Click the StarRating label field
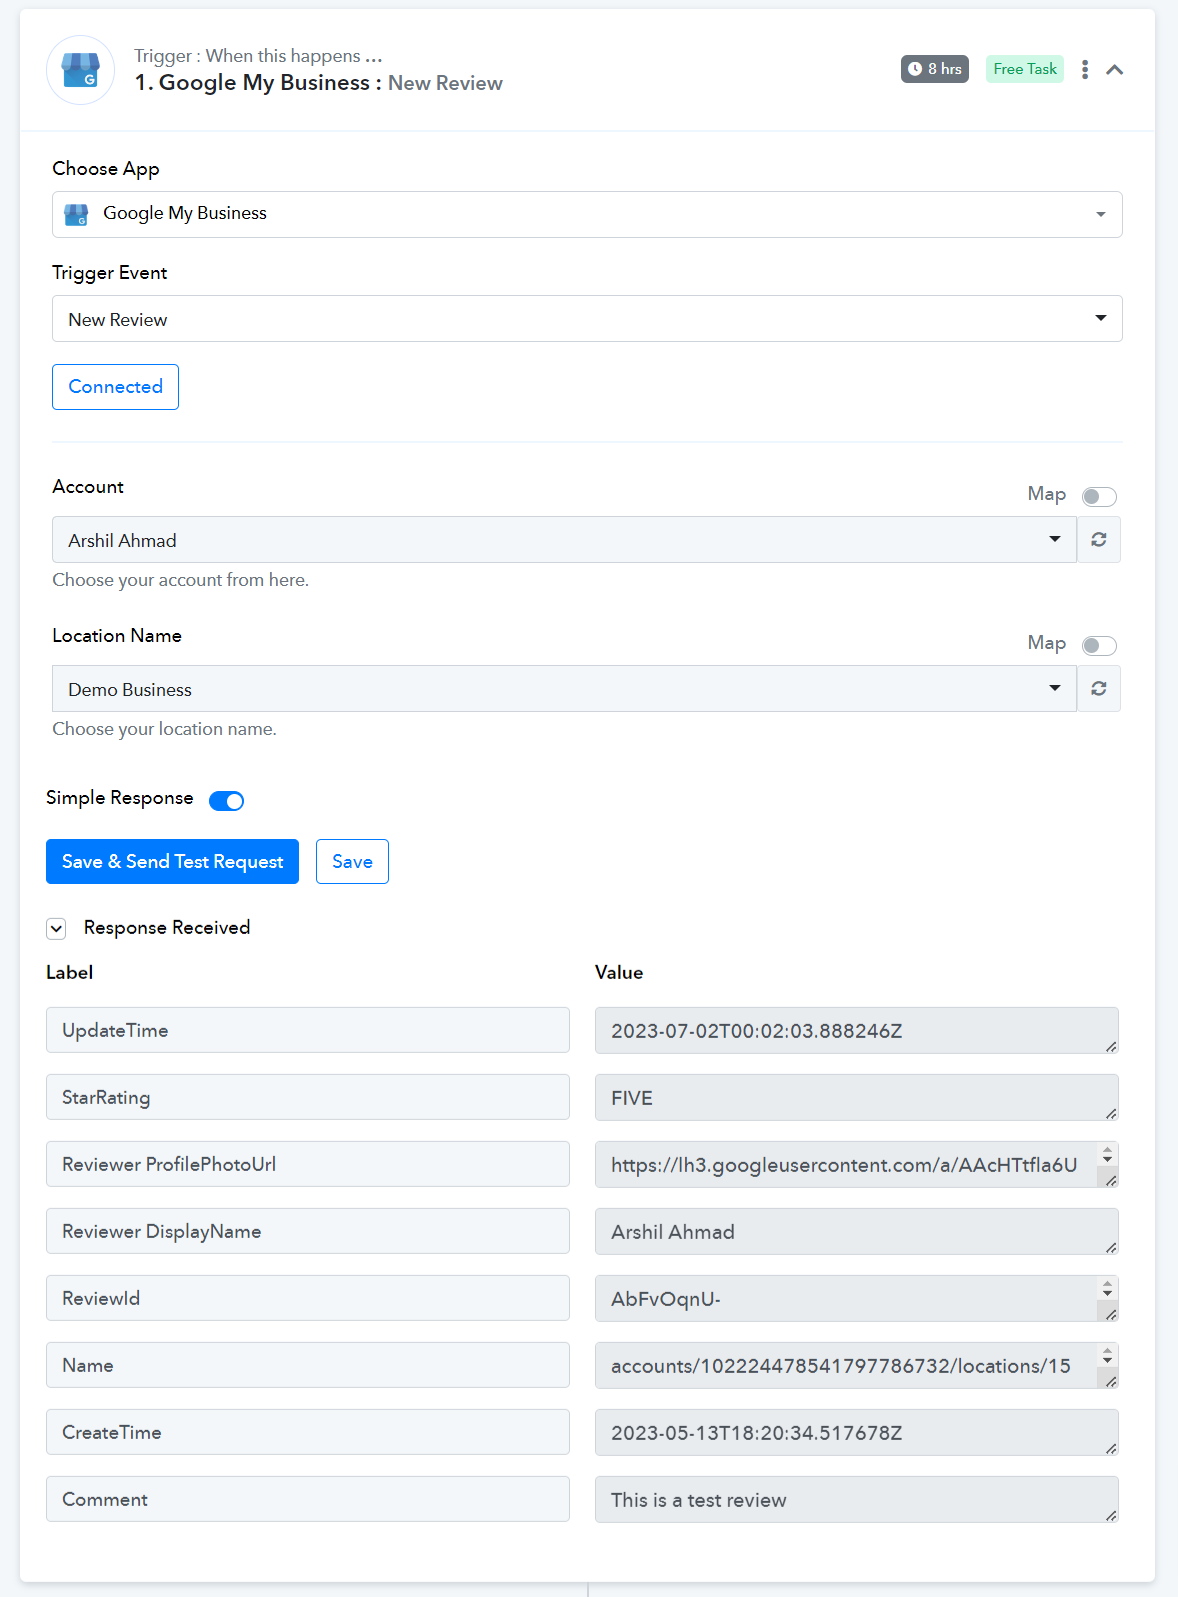1178x1597 pixels. (308, 1097)
